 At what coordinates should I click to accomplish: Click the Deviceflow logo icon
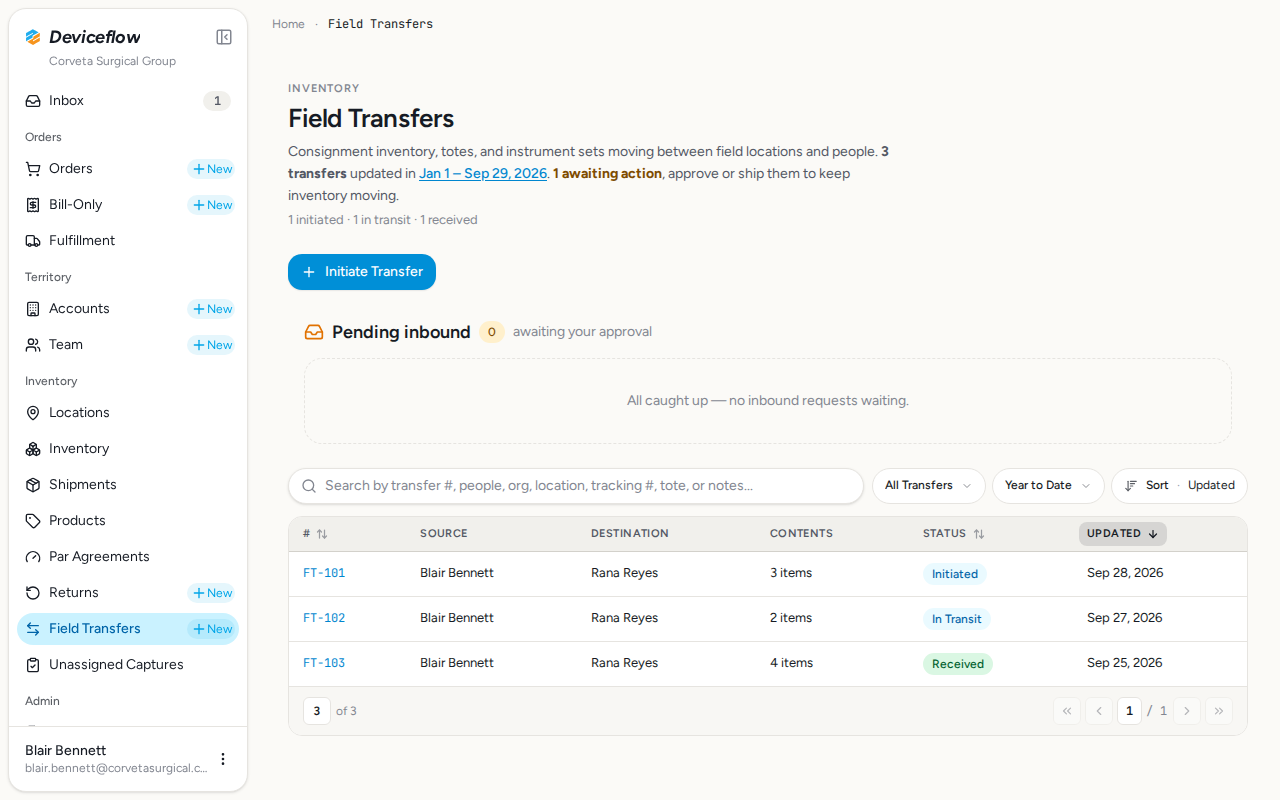[33, 37]
